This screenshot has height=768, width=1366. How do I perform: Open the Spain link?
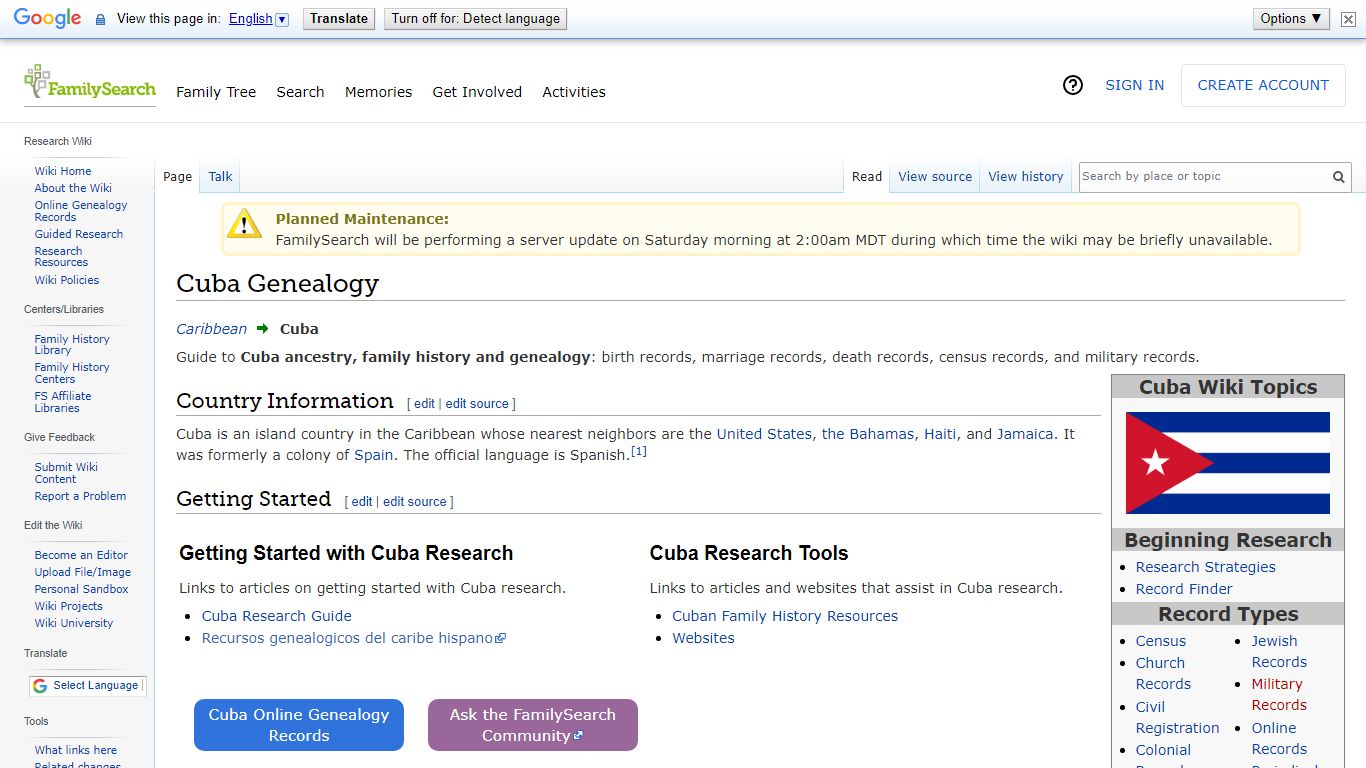click(x=374, y=455)
